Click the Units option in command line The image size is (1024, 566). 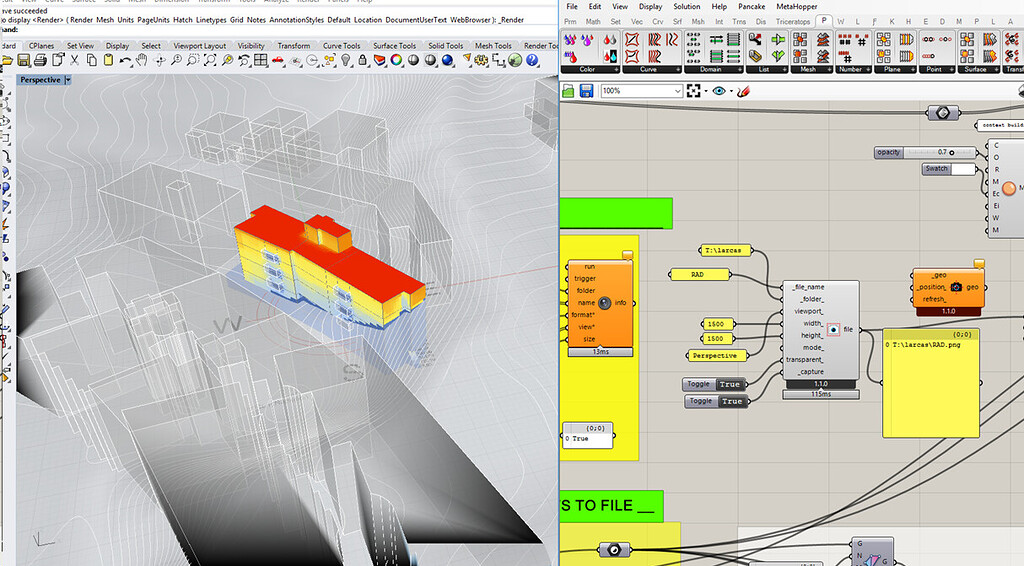[125, 20]
